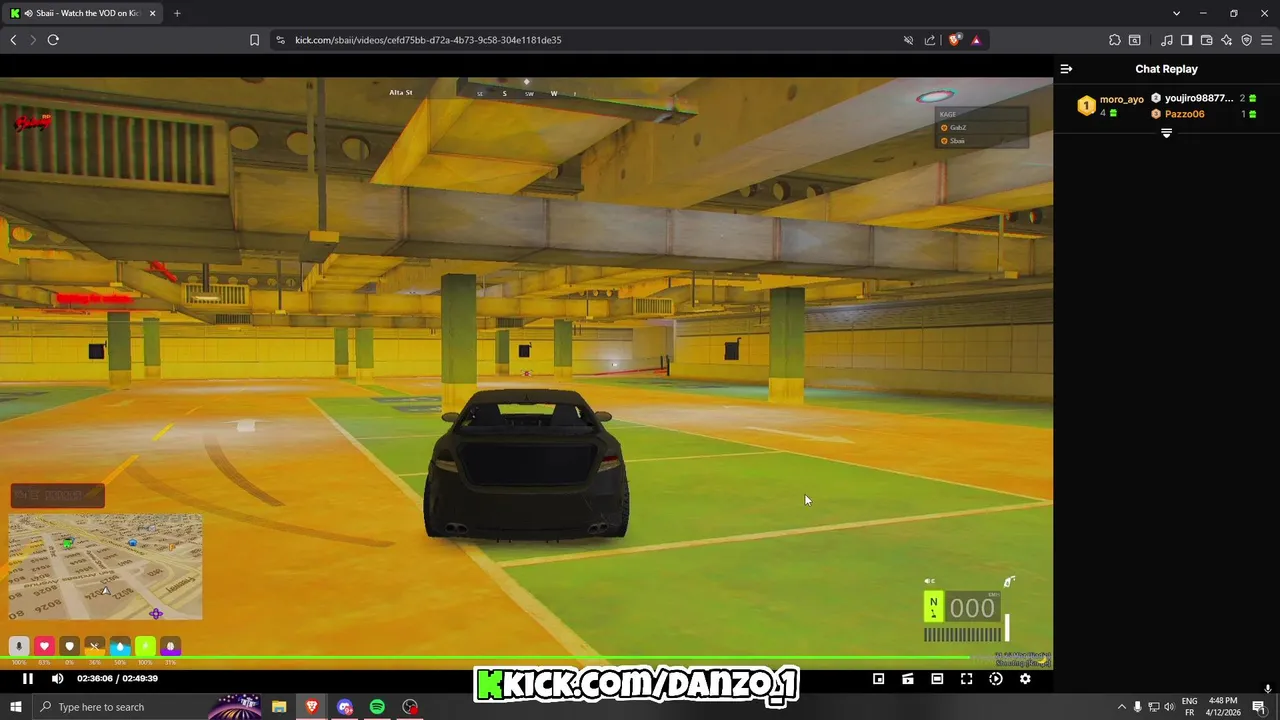Image resolution: width=1280 pixels, height=720 pixels.
Task: Go forward in the browser
Action: [x=32, y=40]
